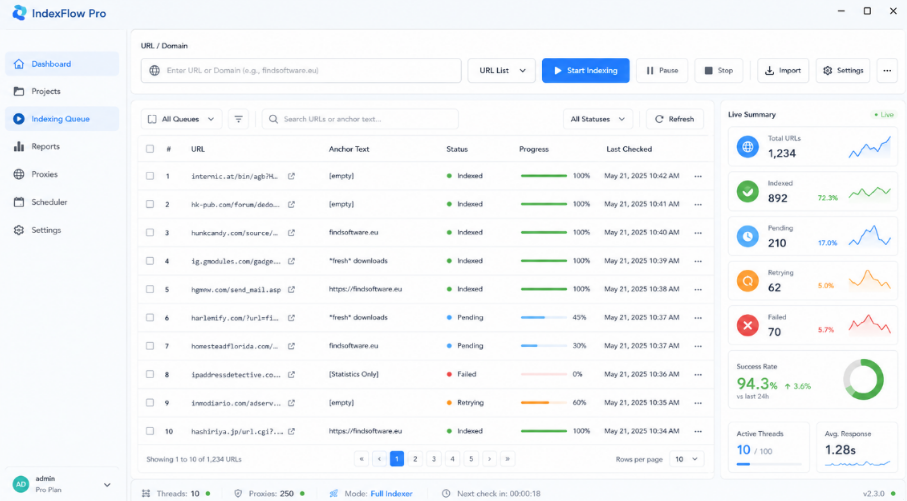The width and height of the screenshot is (907, 501).
Task: Open external link for homesteadflorida.com URL
Action: 292,346
